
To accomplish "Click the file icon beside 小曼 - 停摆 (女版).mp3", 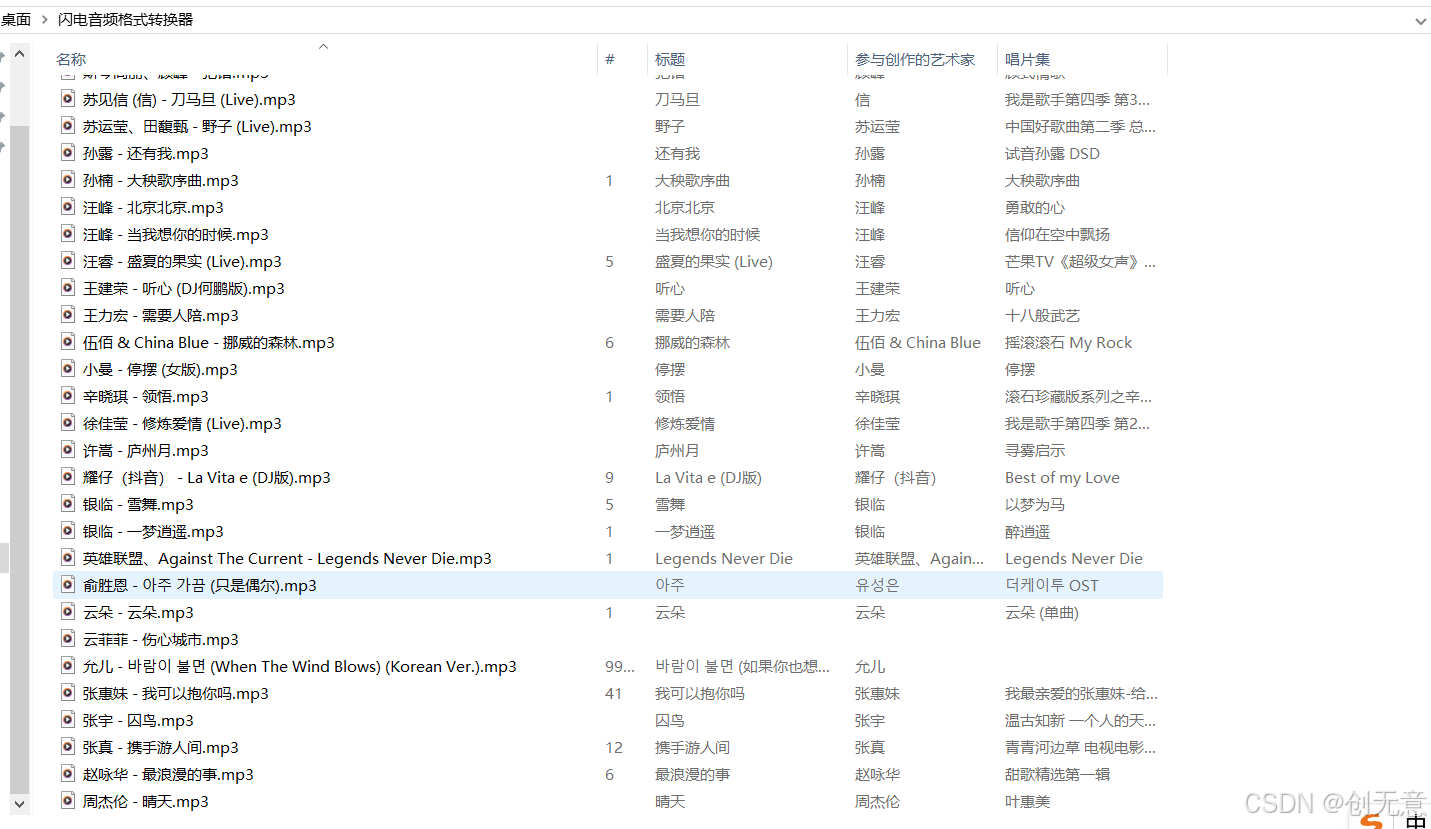I will click(68, 369).
